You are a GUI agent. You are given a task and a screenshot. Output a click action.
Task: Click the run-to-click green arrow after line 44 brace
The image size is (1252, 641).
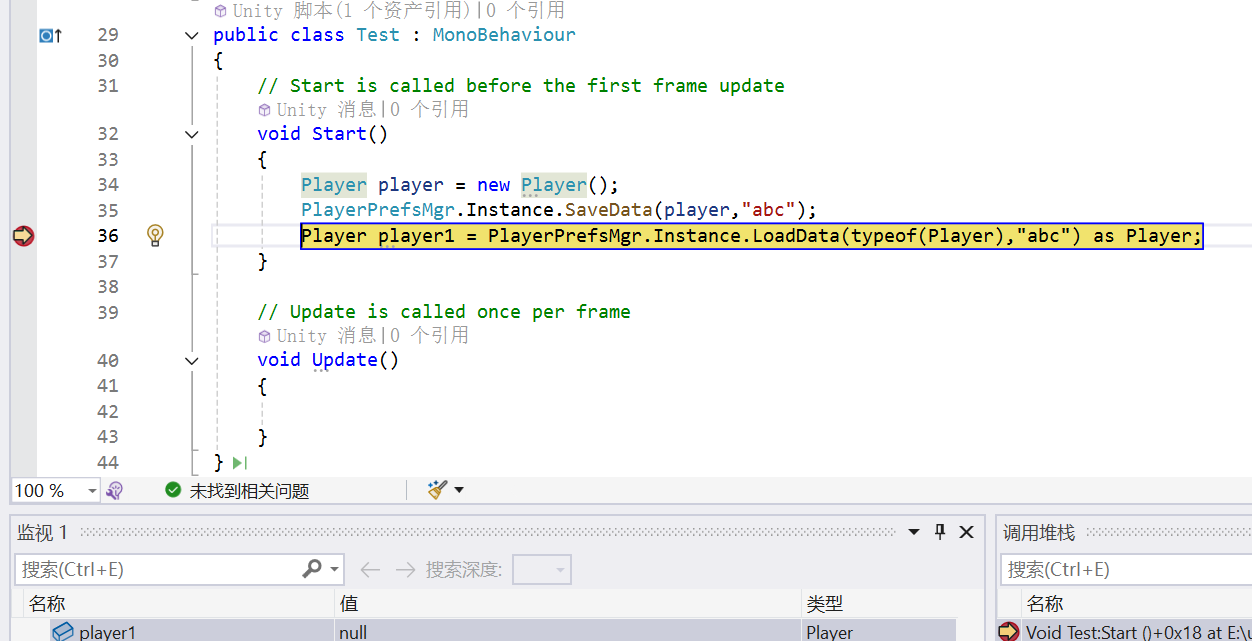(239, 463)
